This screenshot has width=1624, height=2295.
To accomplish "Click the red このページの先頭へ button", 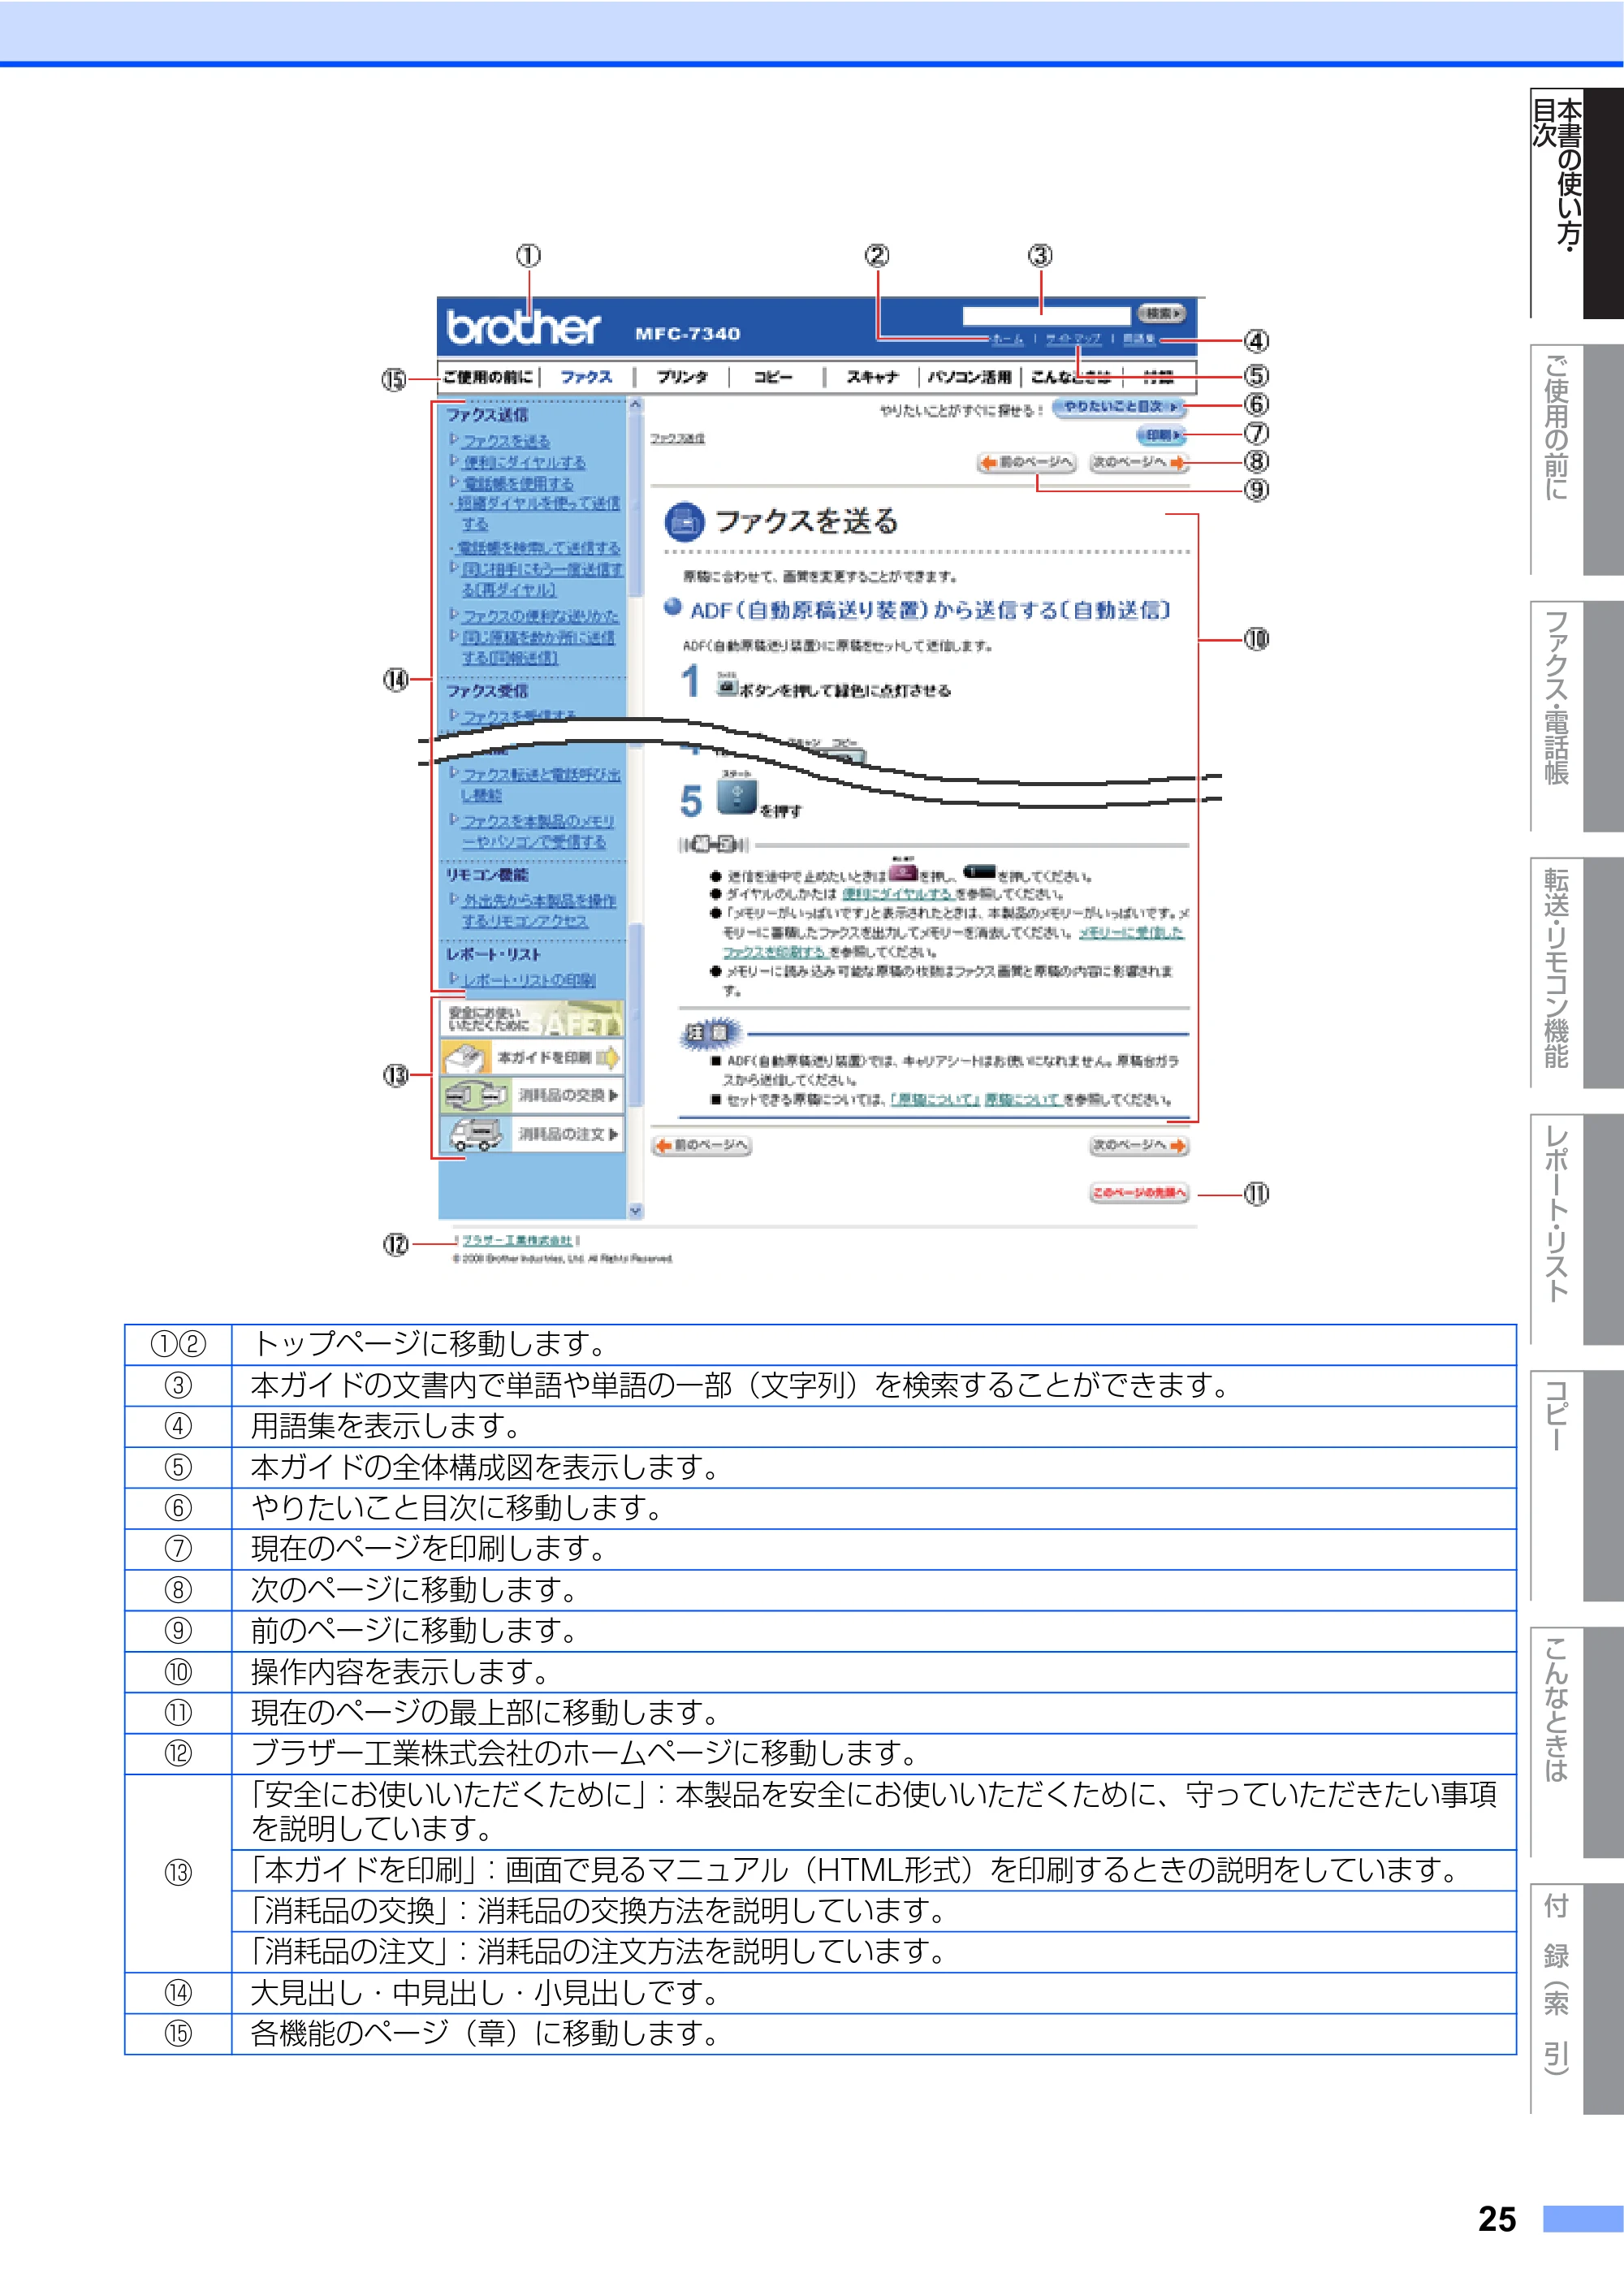I will click(1139, 1193).
